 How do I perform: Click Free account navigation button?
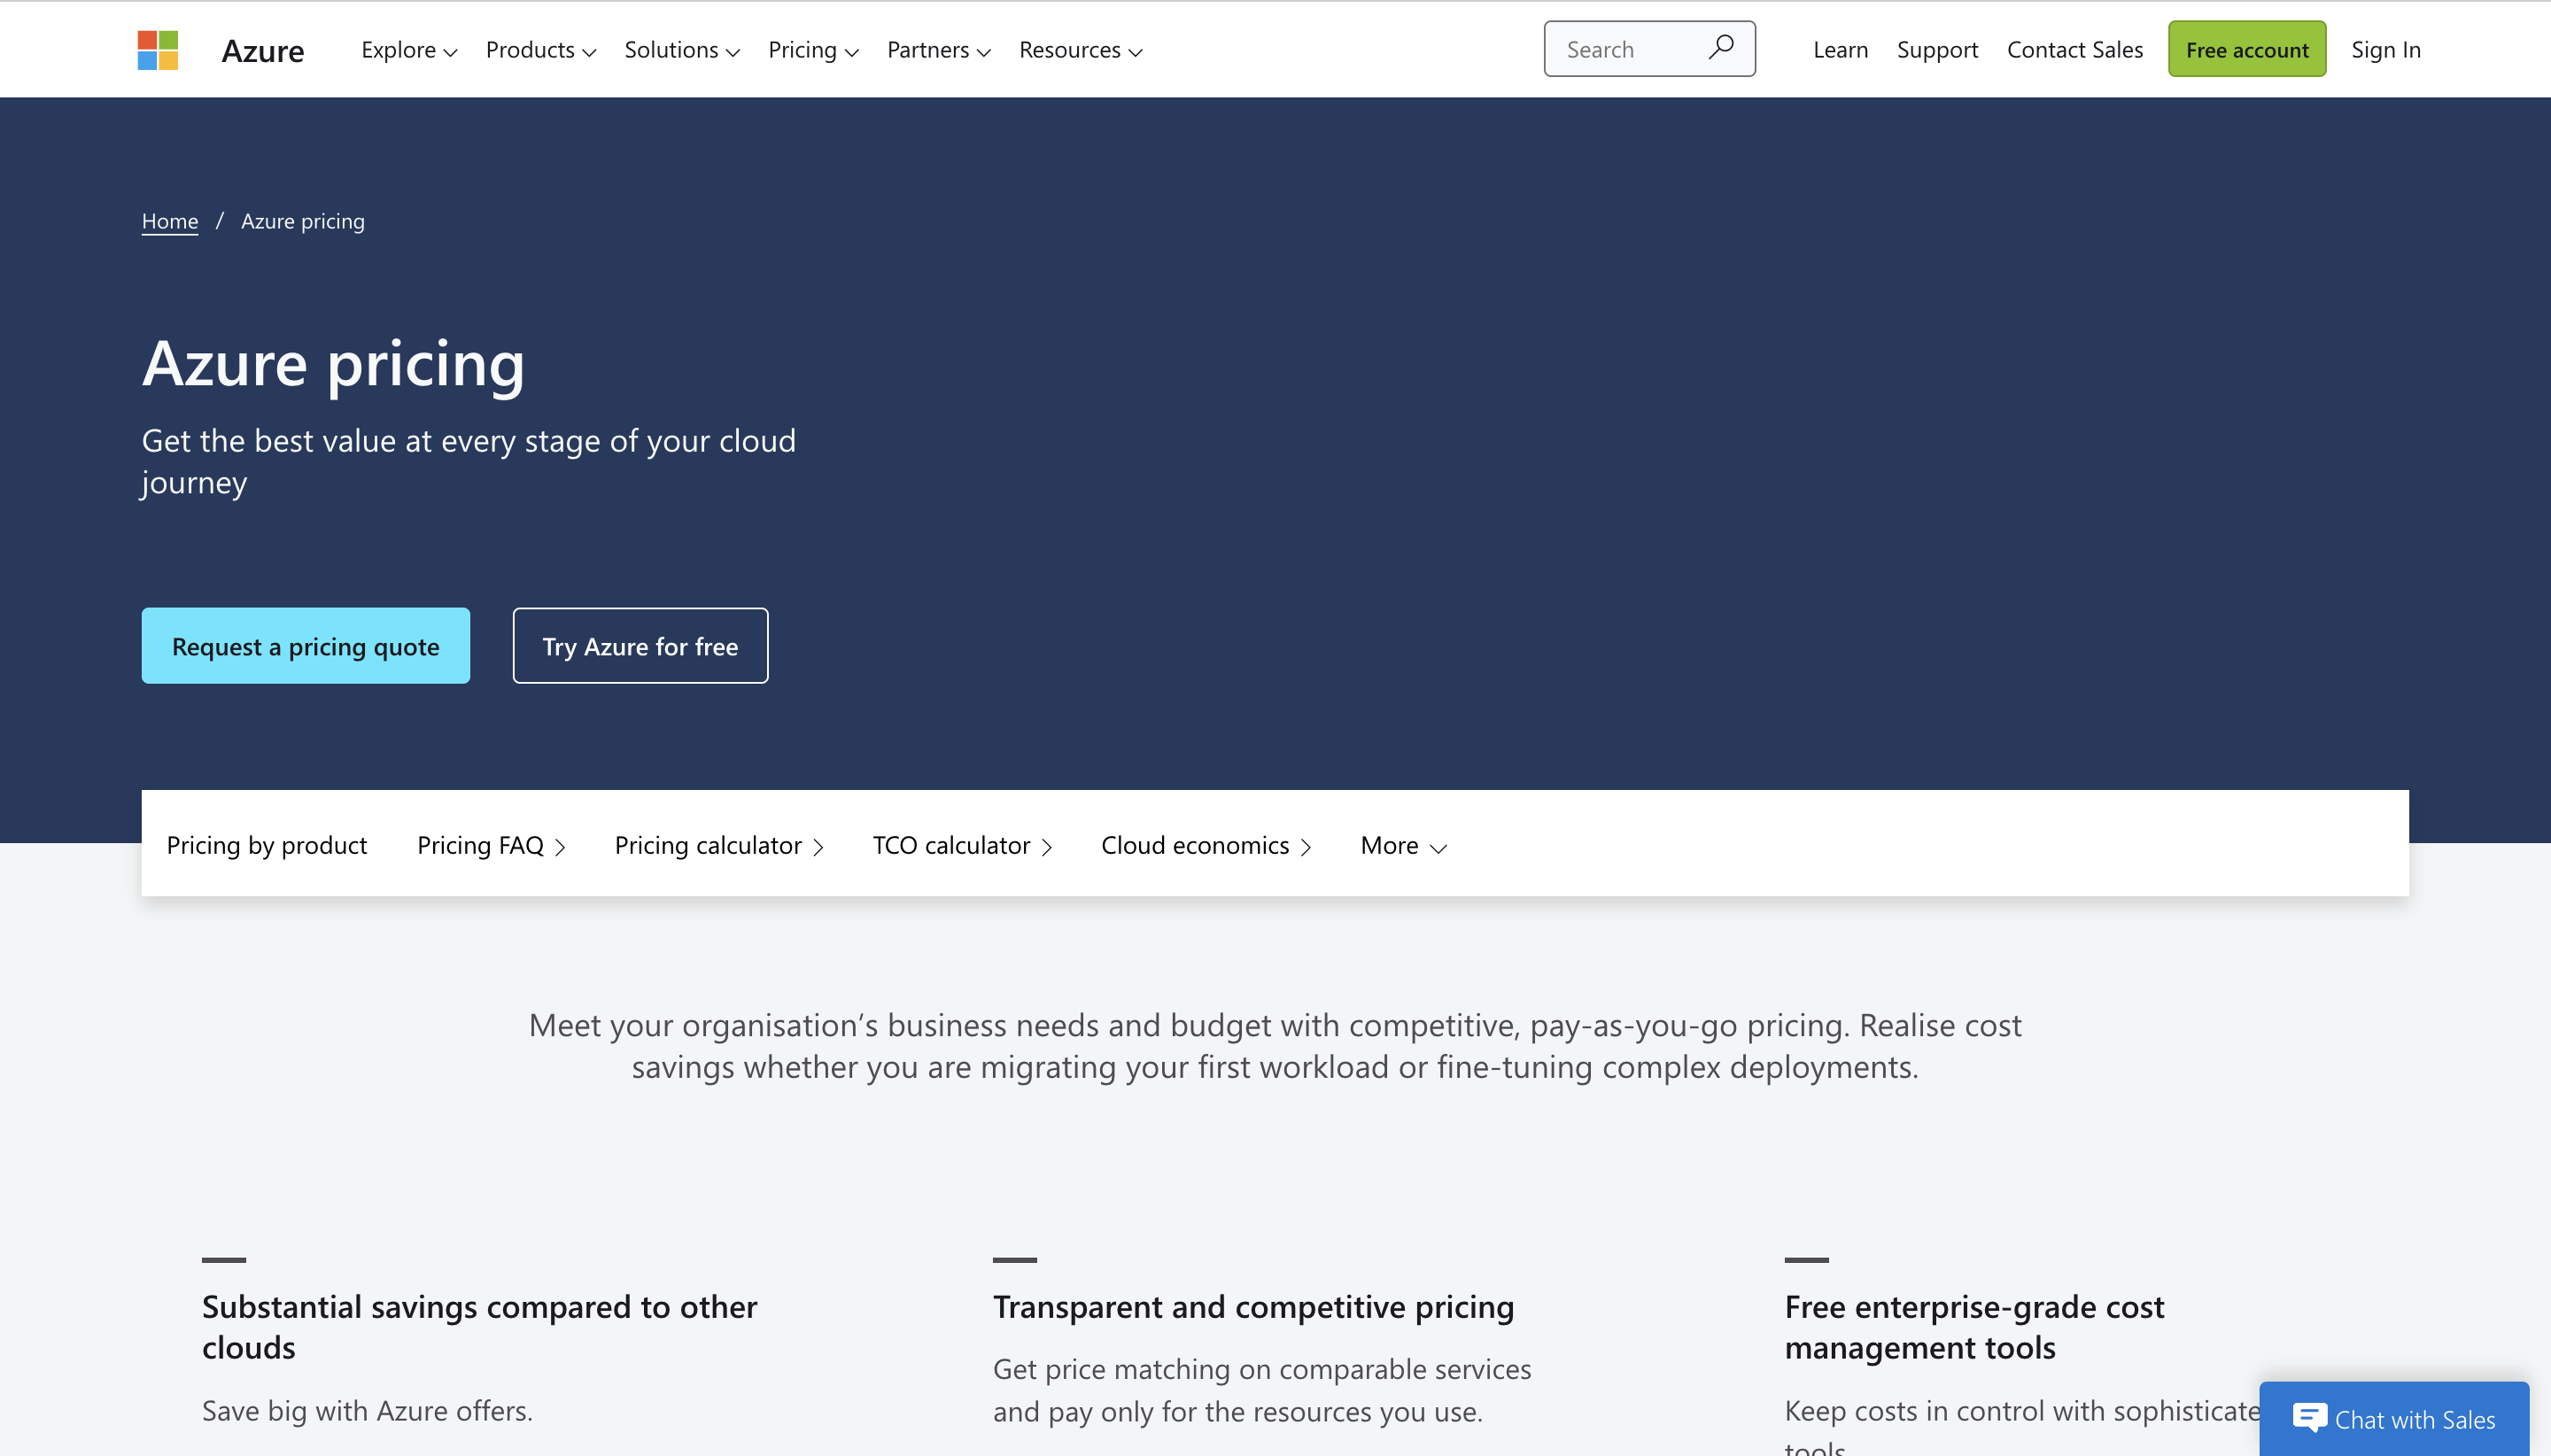tap(2248, 49)
